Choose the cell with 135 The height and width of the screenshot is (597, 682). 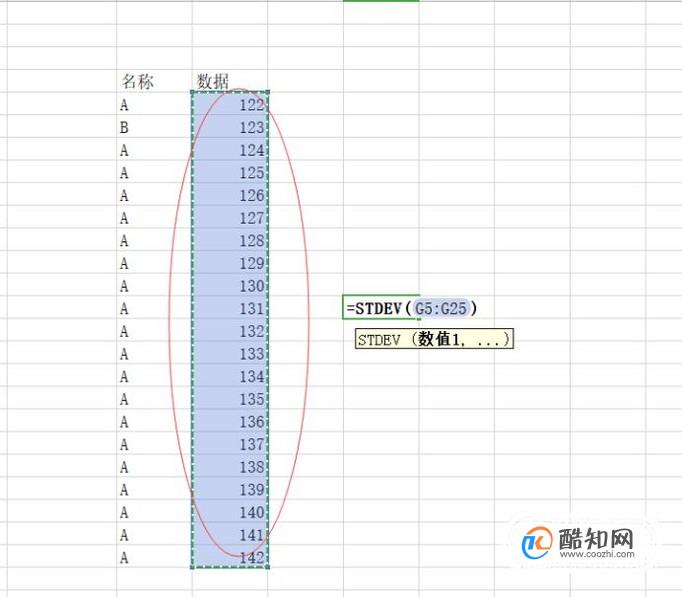[x=230, y=398]
